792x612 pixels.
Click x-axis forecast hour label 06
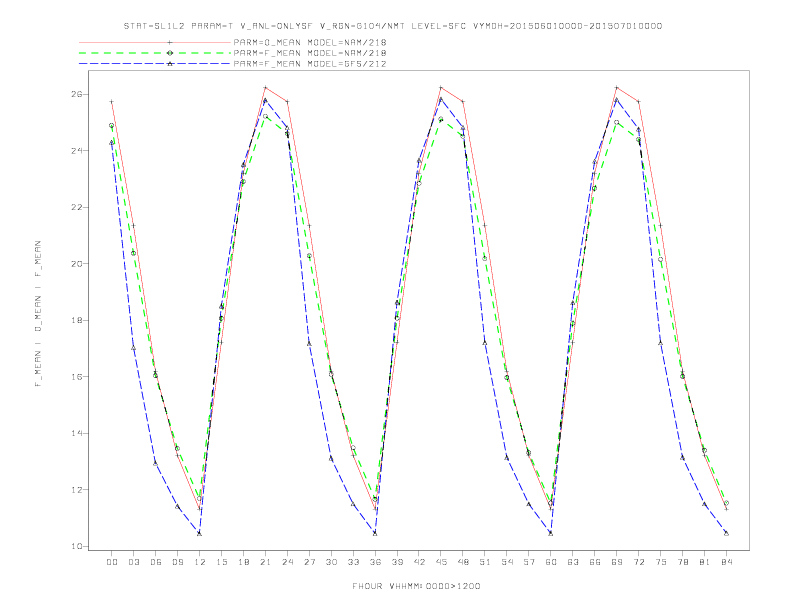tap(156, 562)
